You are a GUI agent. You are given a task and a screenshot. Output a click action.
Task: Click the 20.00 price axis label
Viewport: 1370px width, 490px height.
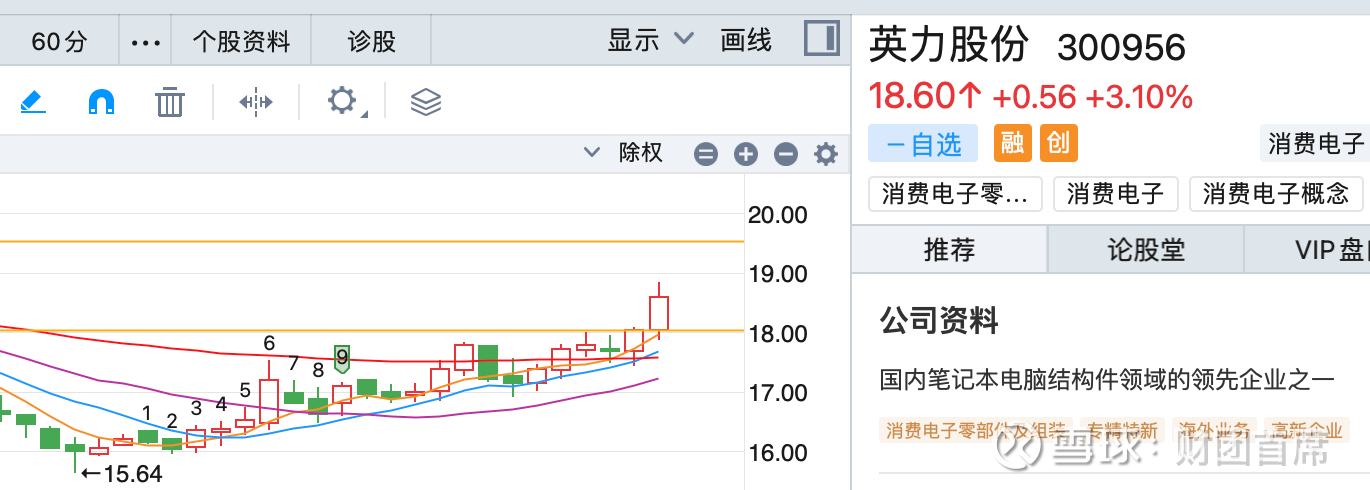point(777,214)
